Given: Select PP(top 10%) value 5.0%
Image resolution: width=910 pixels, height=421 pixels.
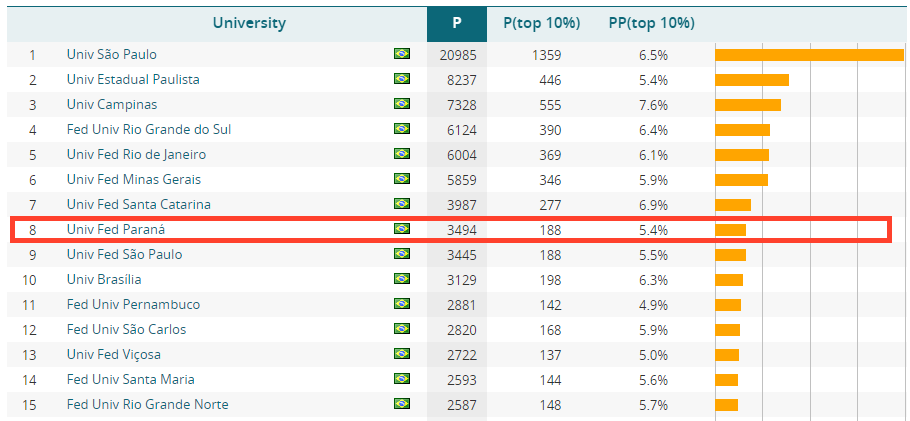Looking at the screenshot, I should point(653,355).
